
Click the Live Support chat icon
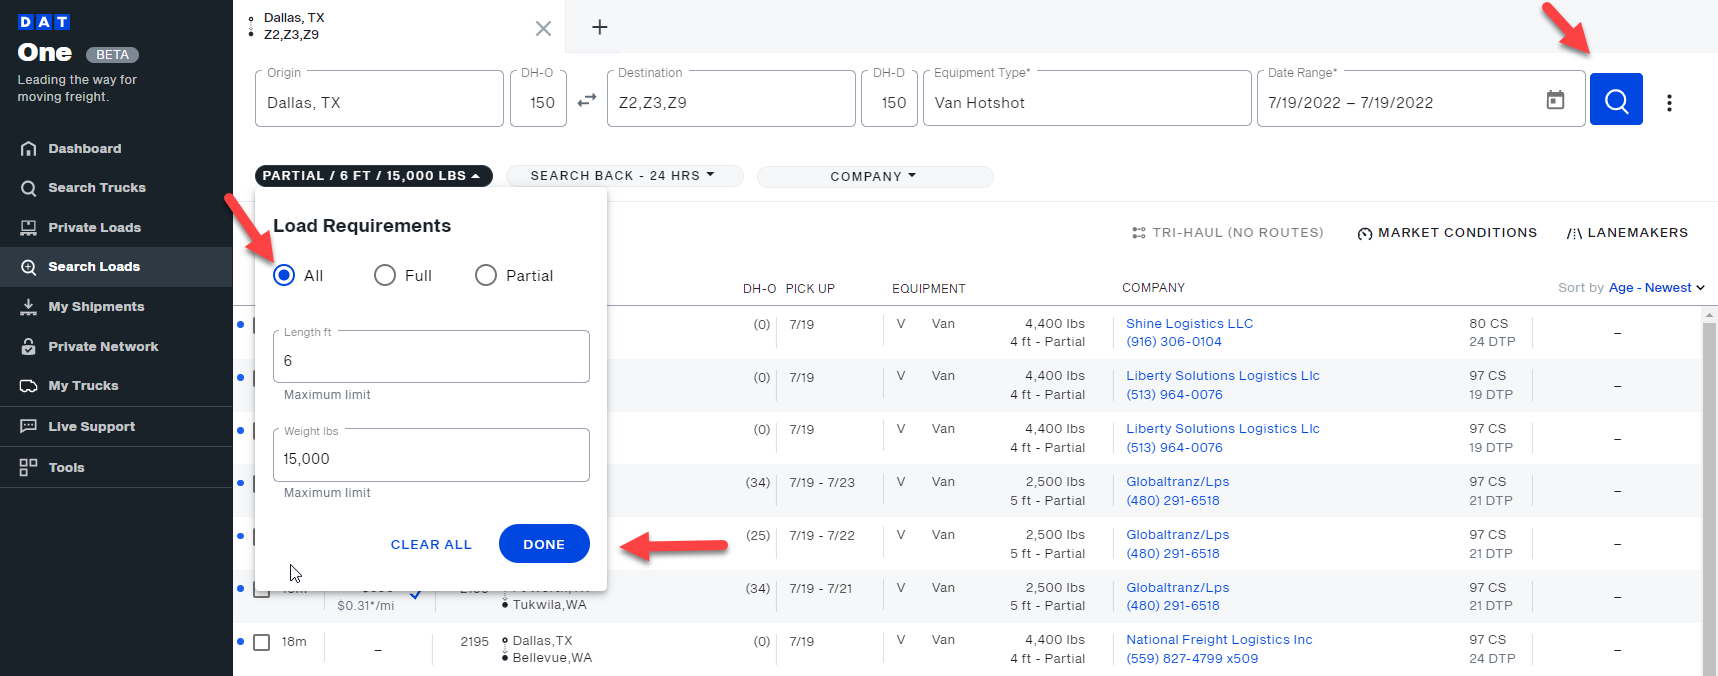(x=28, y=427)
